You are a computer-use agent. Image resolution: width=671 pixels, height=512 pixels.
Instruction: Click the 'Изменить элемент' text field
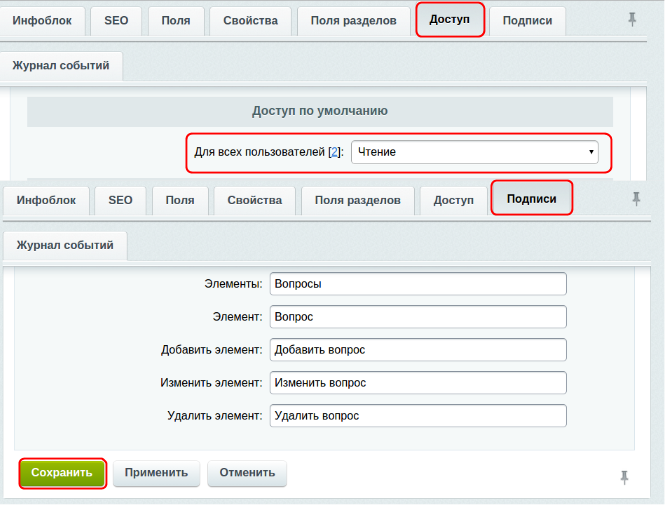click(418, 383)
